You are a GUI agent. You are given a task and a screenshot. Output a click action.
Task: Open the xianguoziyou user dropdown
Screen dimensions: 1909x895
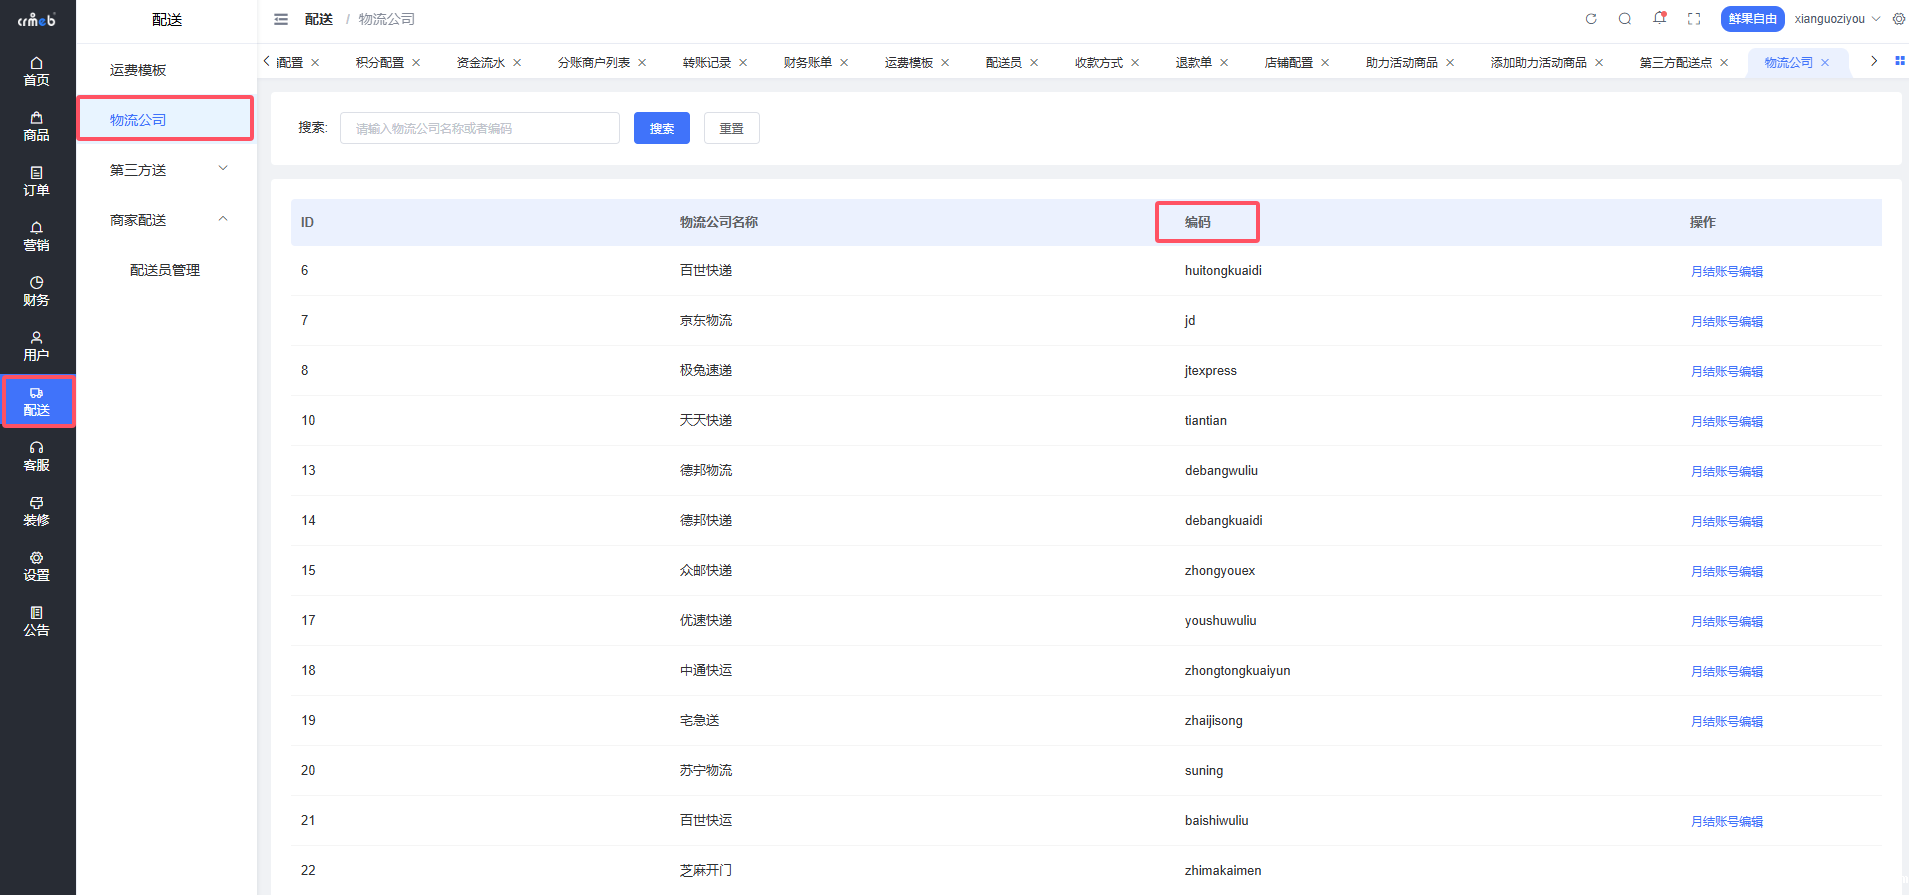click(x=1836, y=19)
